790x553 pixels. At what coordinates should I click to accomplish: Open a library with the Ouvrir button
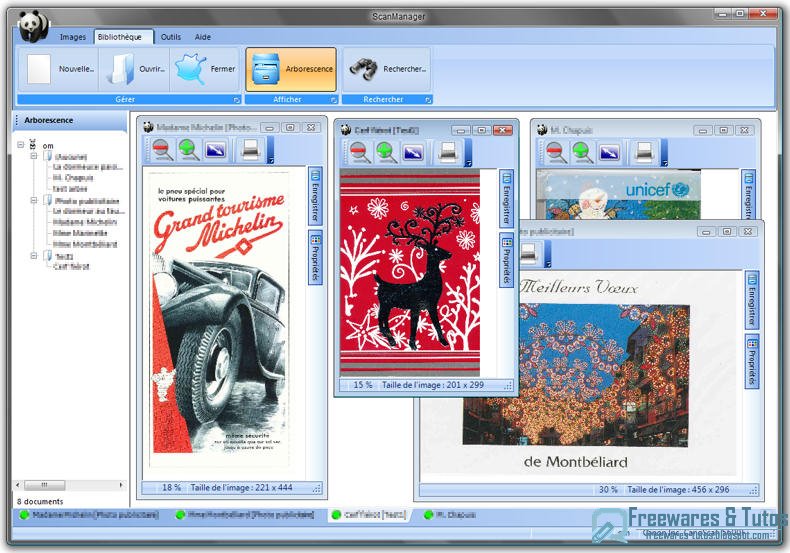pos(135,69)
